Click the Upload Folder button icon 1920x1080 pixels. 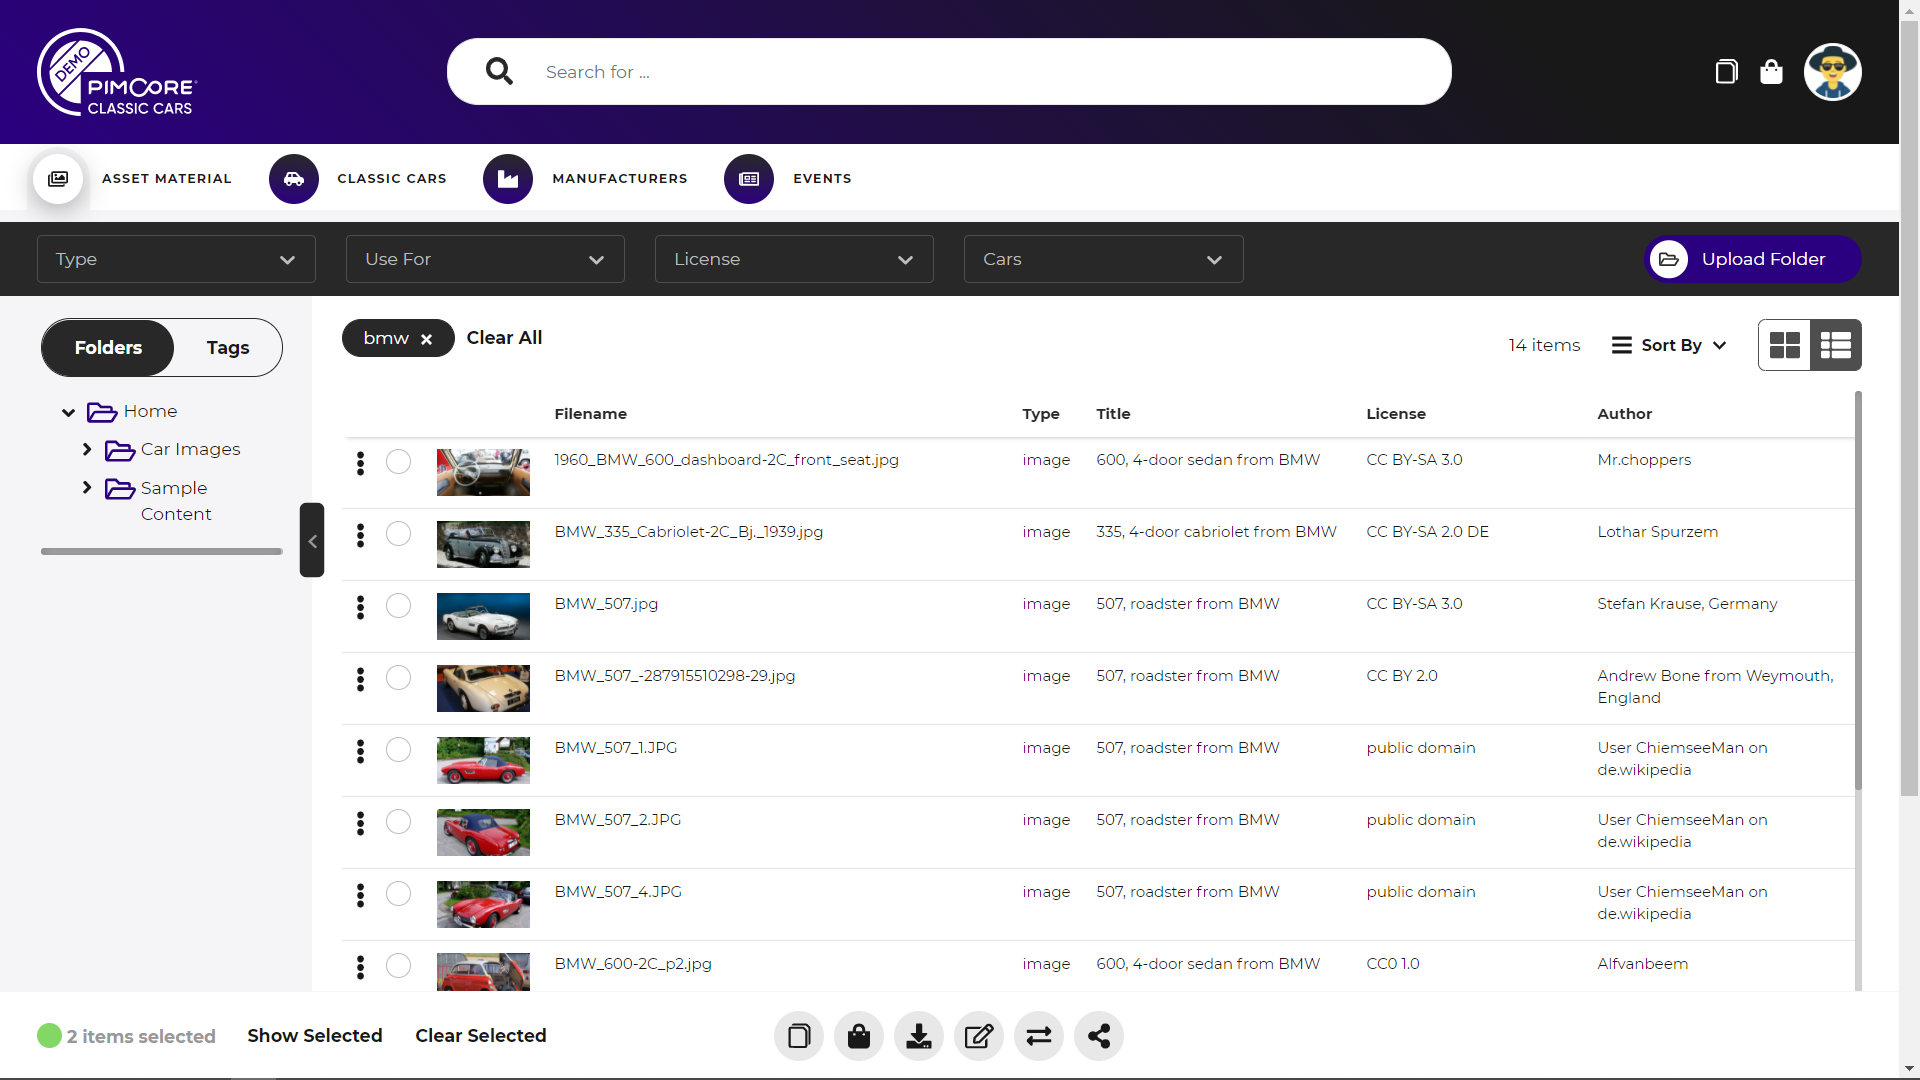coord(1668,258)
